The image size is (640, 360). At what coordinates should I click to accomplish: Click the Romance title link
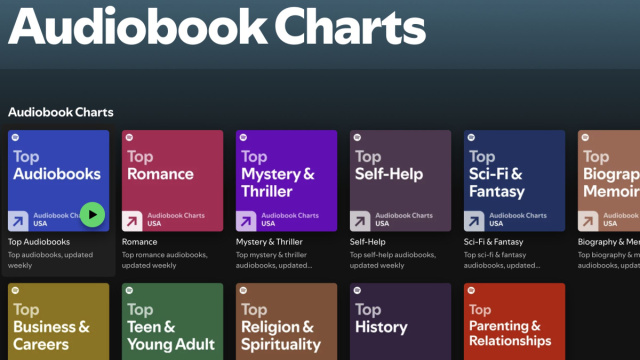(139, 242)
